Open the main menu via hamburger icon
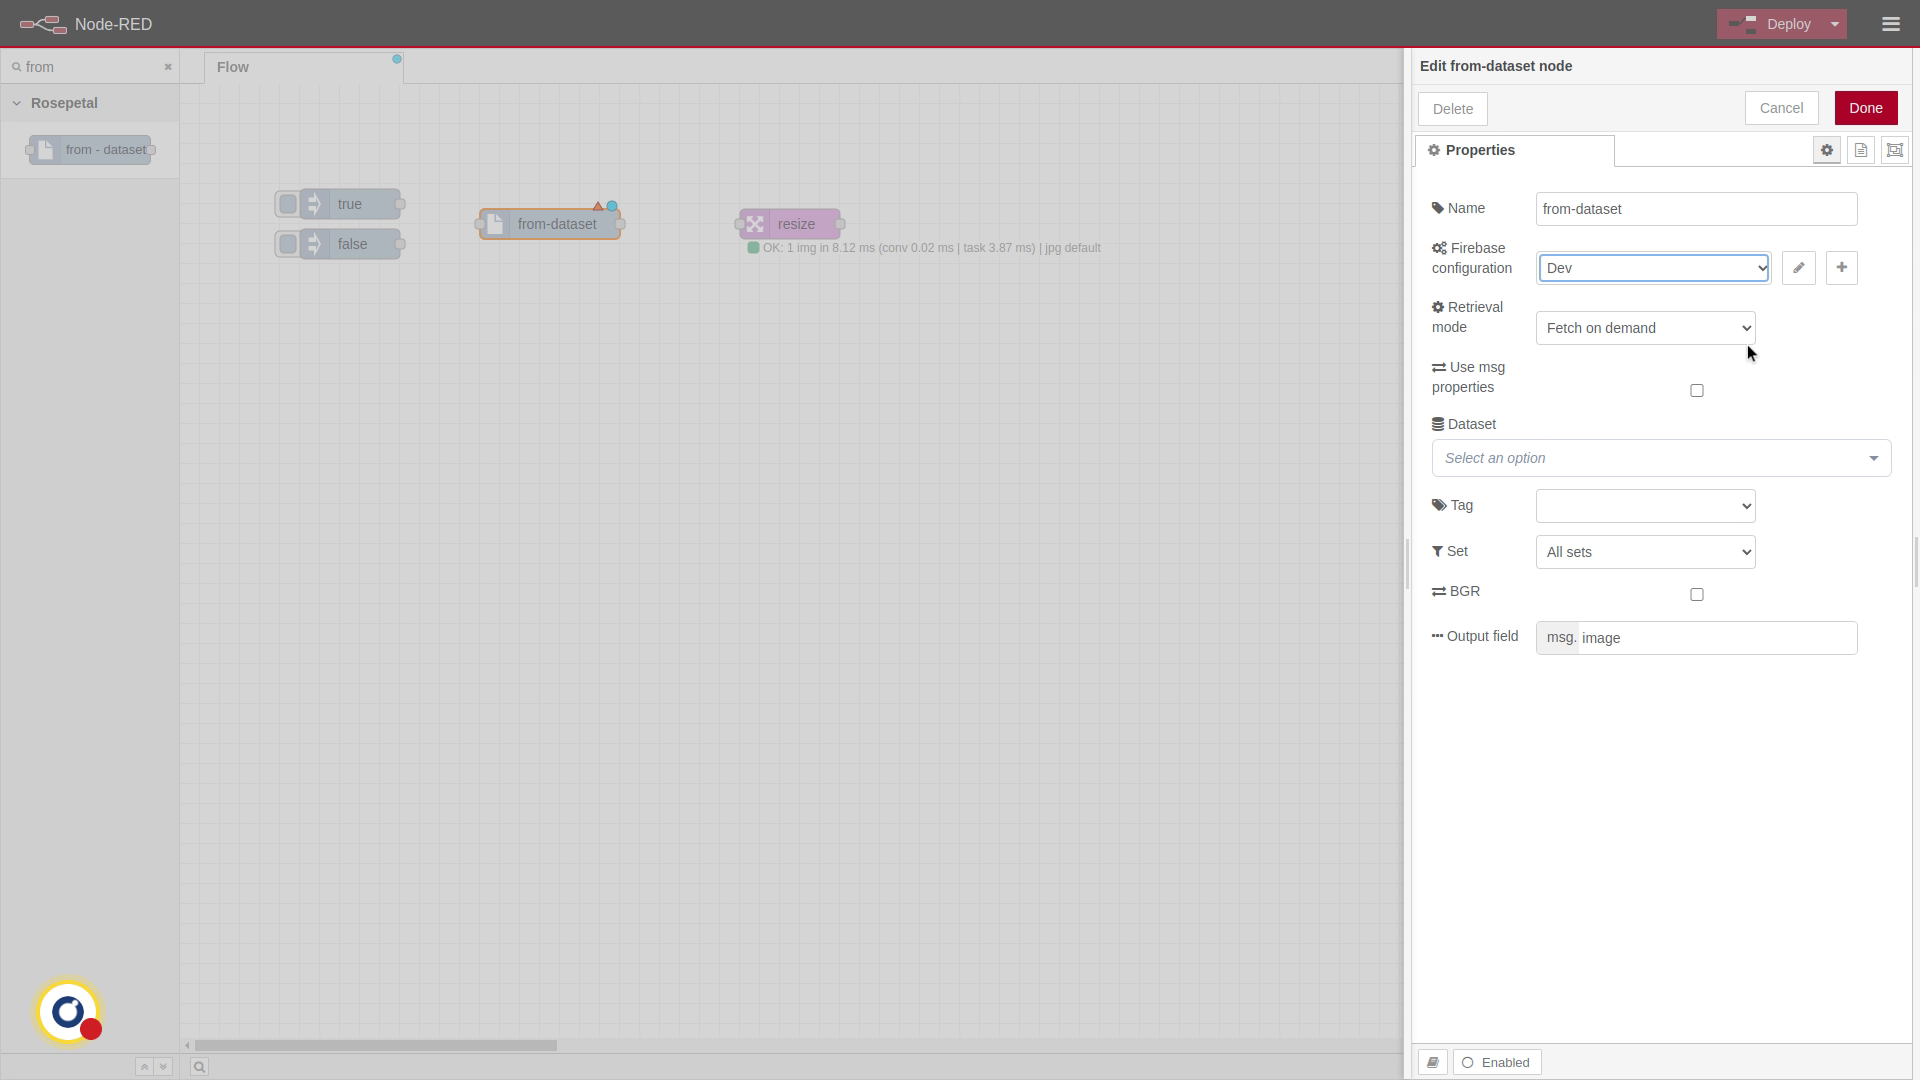 click(x=1890, y=24)
